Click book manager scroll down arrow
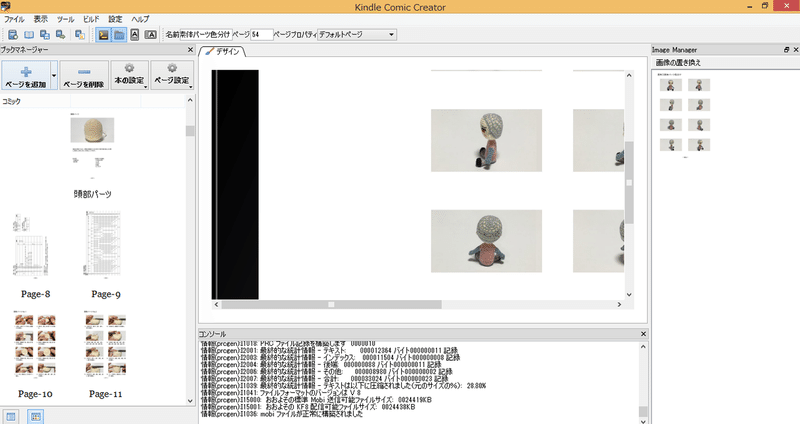Viewport: 800px width, 424px height. click(x=190, y=401)
